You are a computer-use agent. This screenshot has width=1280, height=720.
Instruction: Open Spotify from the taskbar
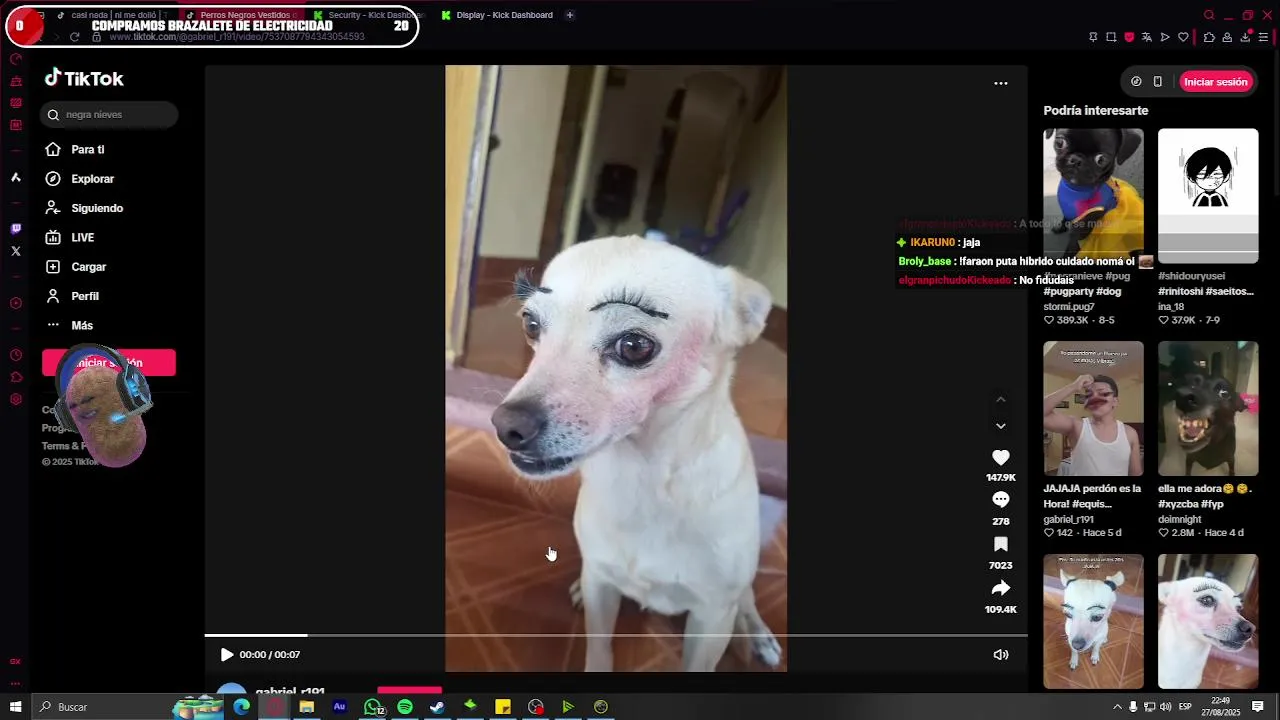click(x=404, y=707)
